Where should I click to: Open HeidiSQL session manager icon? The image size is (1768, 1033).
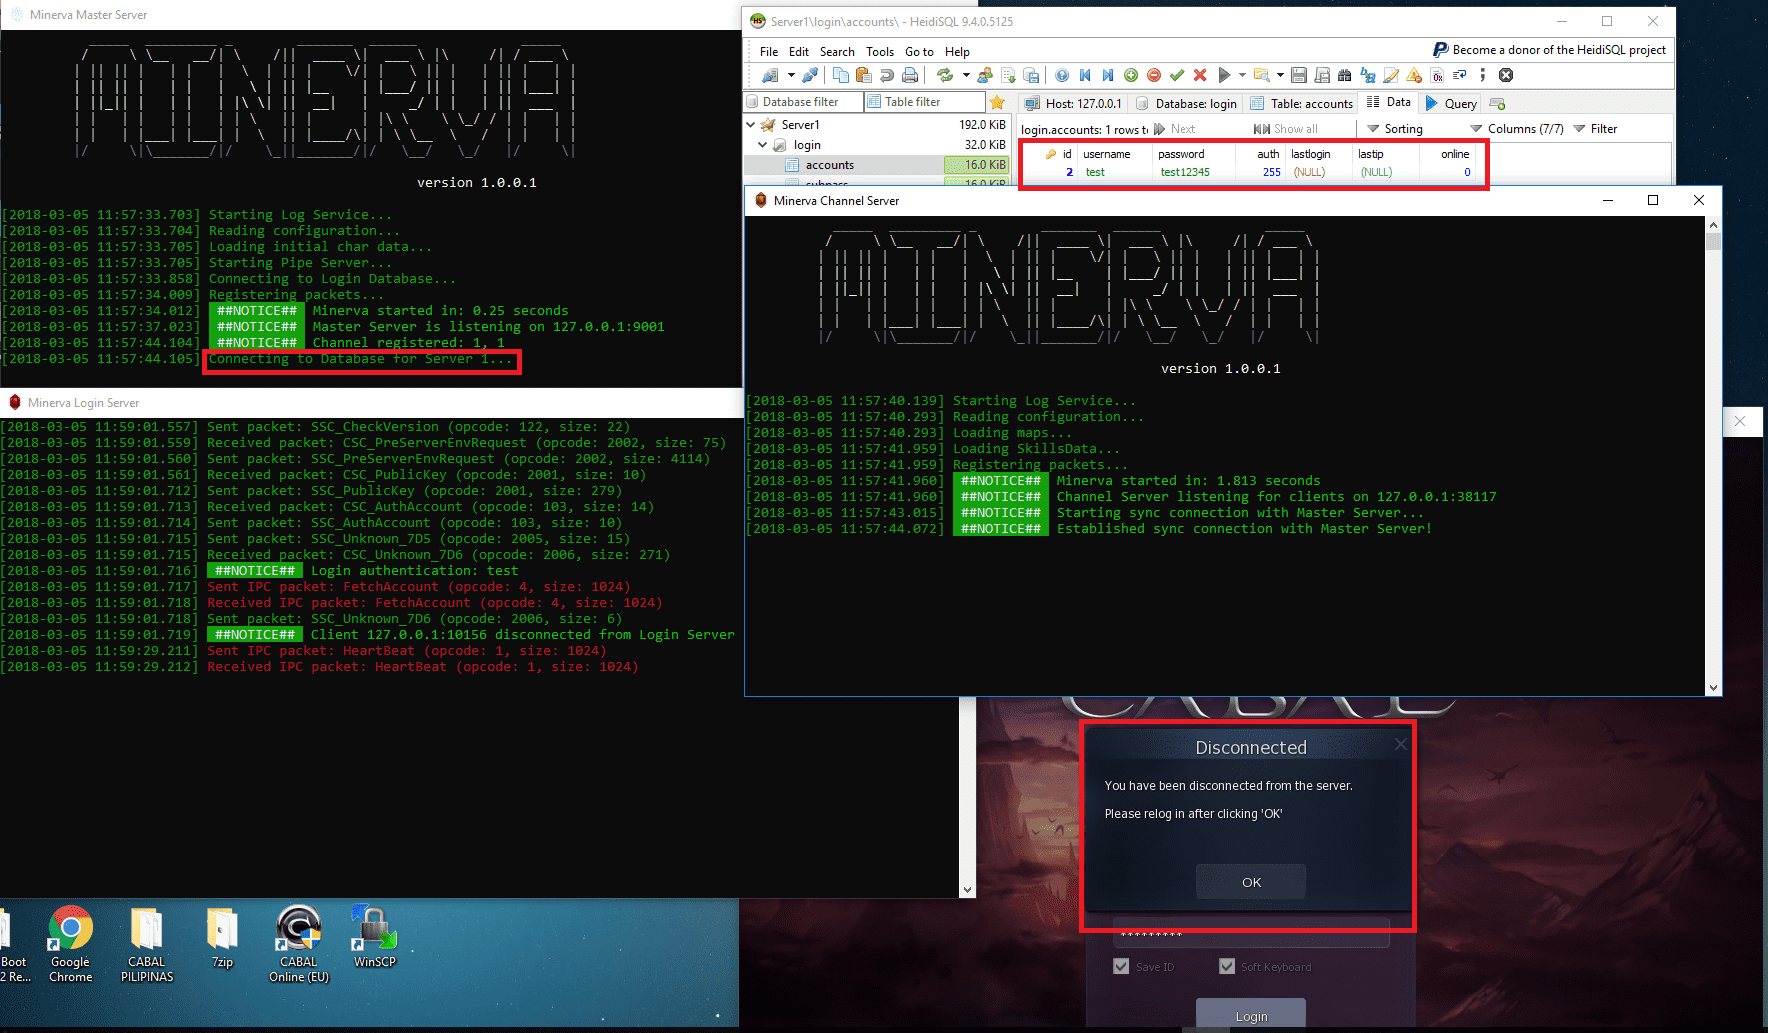(770, 75)
